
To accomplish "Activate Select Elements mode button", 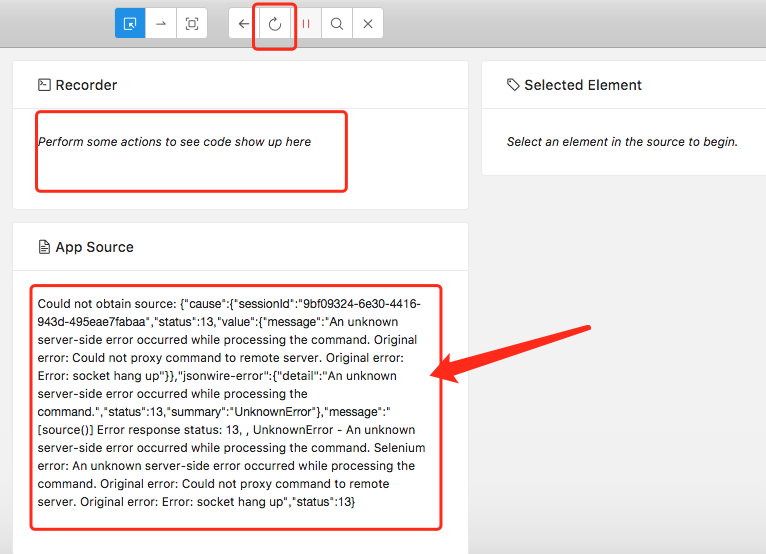I will coord(130,23).
